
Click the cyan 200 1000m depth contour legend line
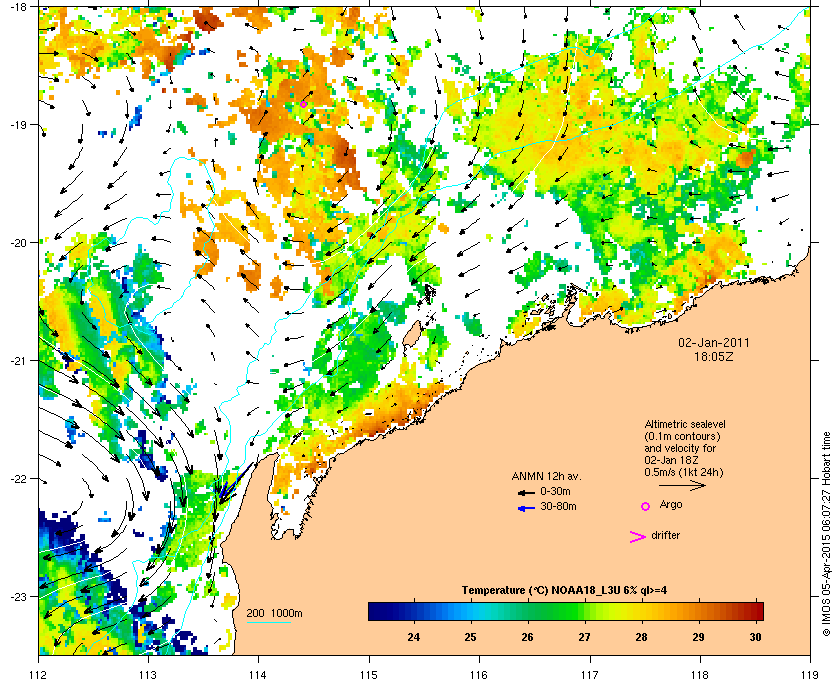pyautogui.click(x=269, y=623)
